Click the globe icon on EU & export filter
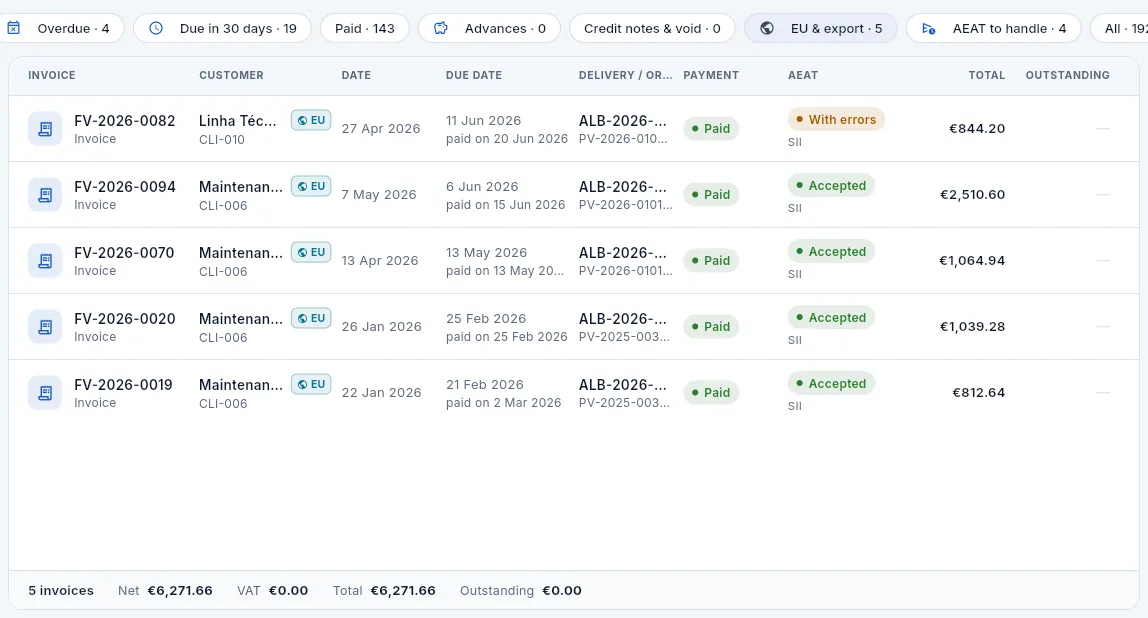Viewport: 1148px width, 618px height. coord(767,29)
